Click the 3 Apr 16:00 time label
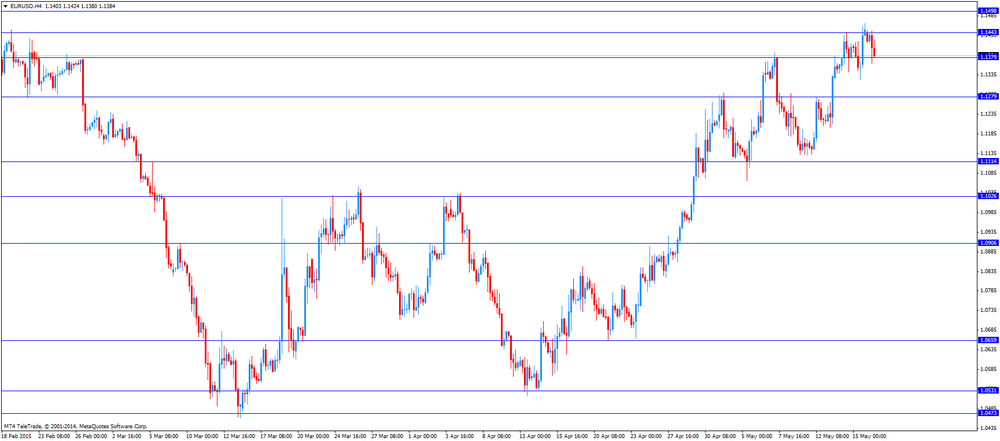1000x441 pixels. (462, 436)
